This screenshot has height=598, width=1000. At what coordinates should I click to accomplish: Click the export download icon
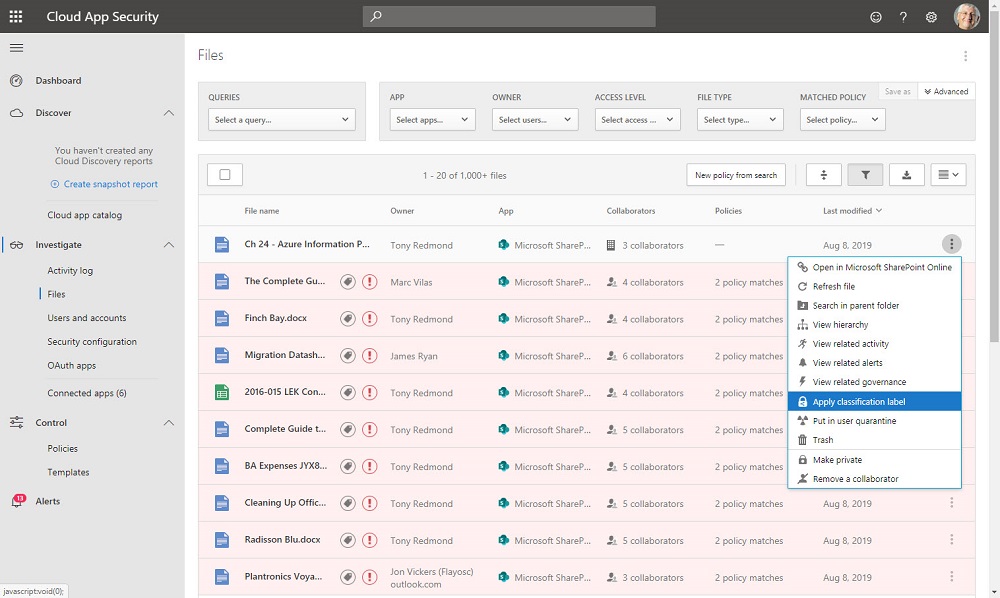[x=906, y=175]
